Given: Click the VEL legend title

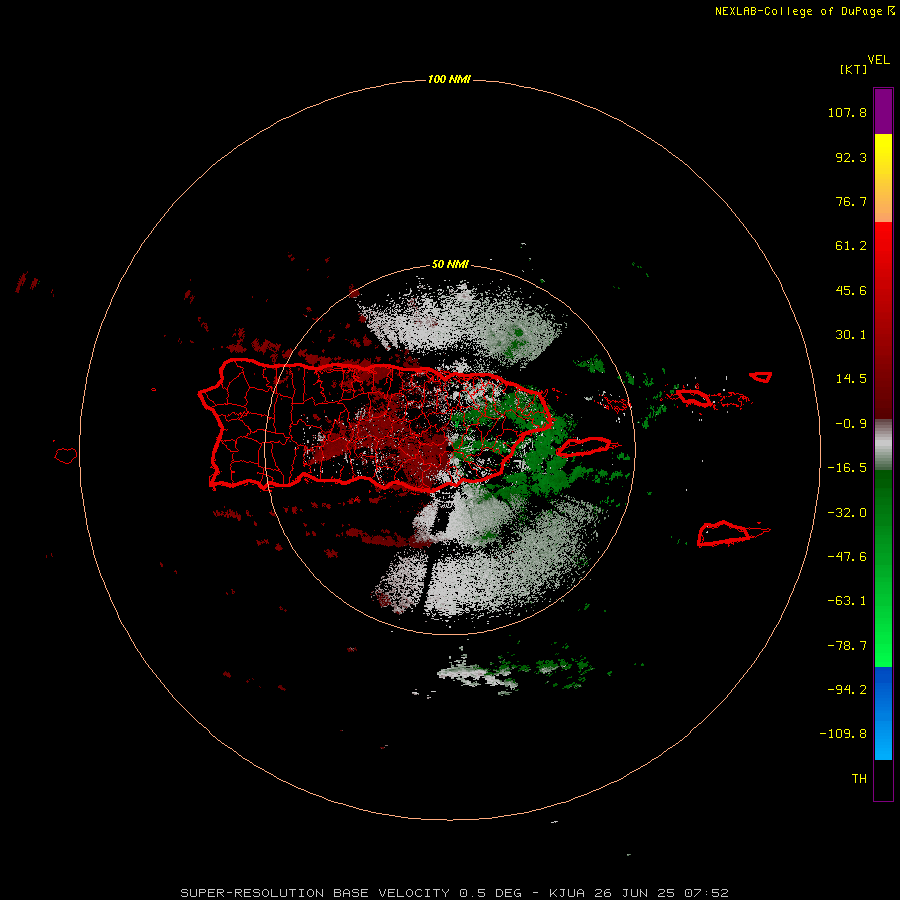Looking at the screenshot, I should coord(878,59).
